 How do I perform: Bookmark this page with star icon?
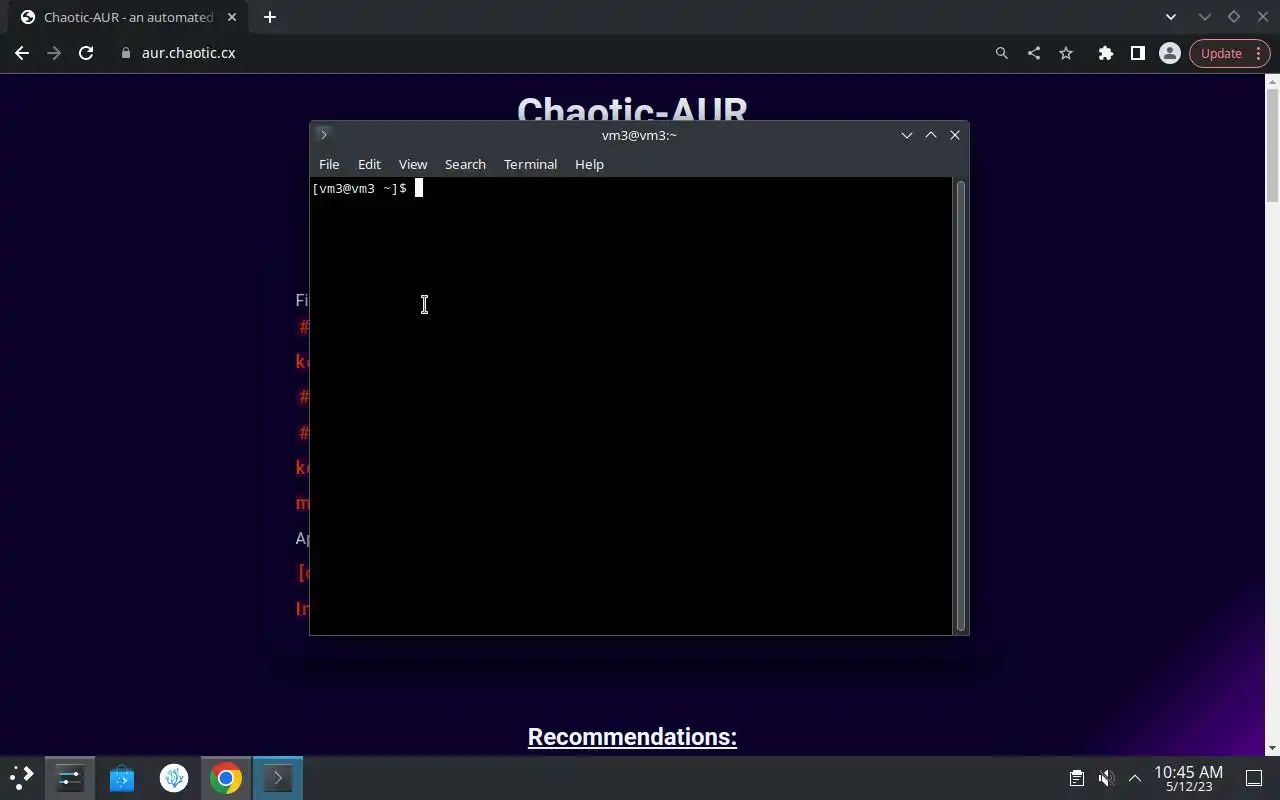[1066, 53]
